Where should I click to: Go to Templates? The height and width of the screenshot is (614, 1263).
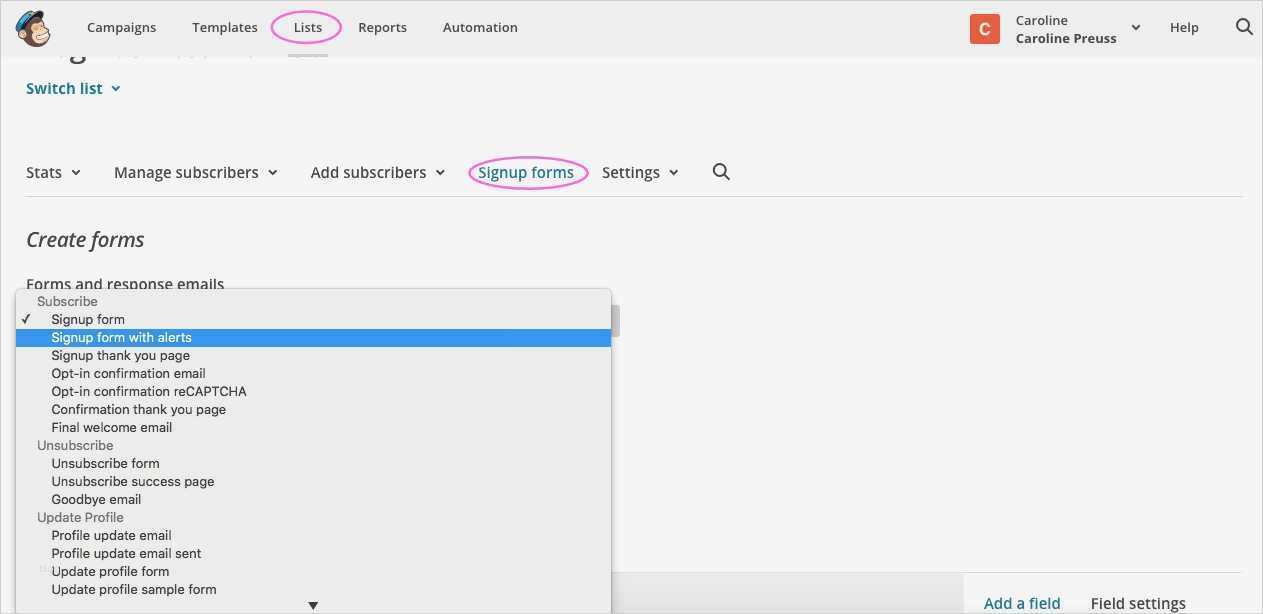225,27
